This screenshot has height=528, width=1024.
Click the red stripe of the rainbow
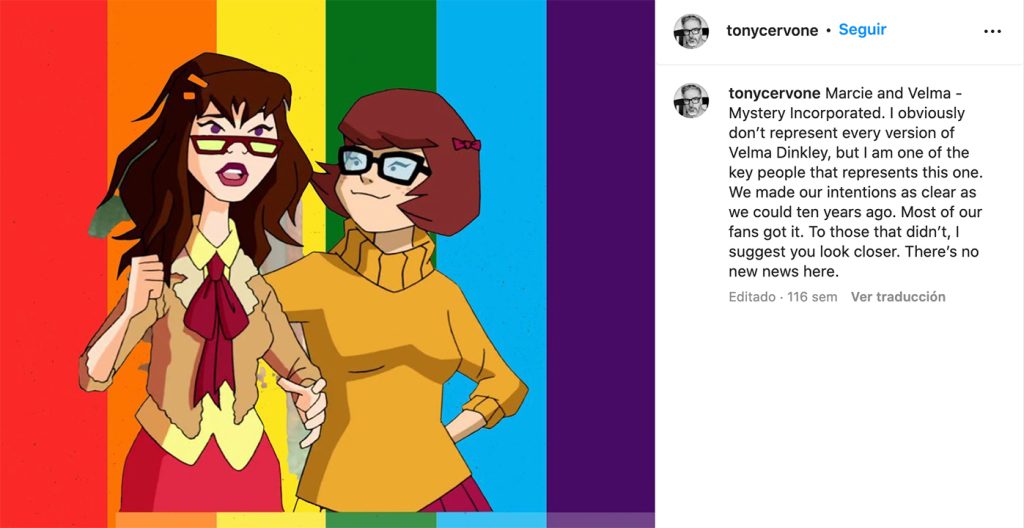52,261
